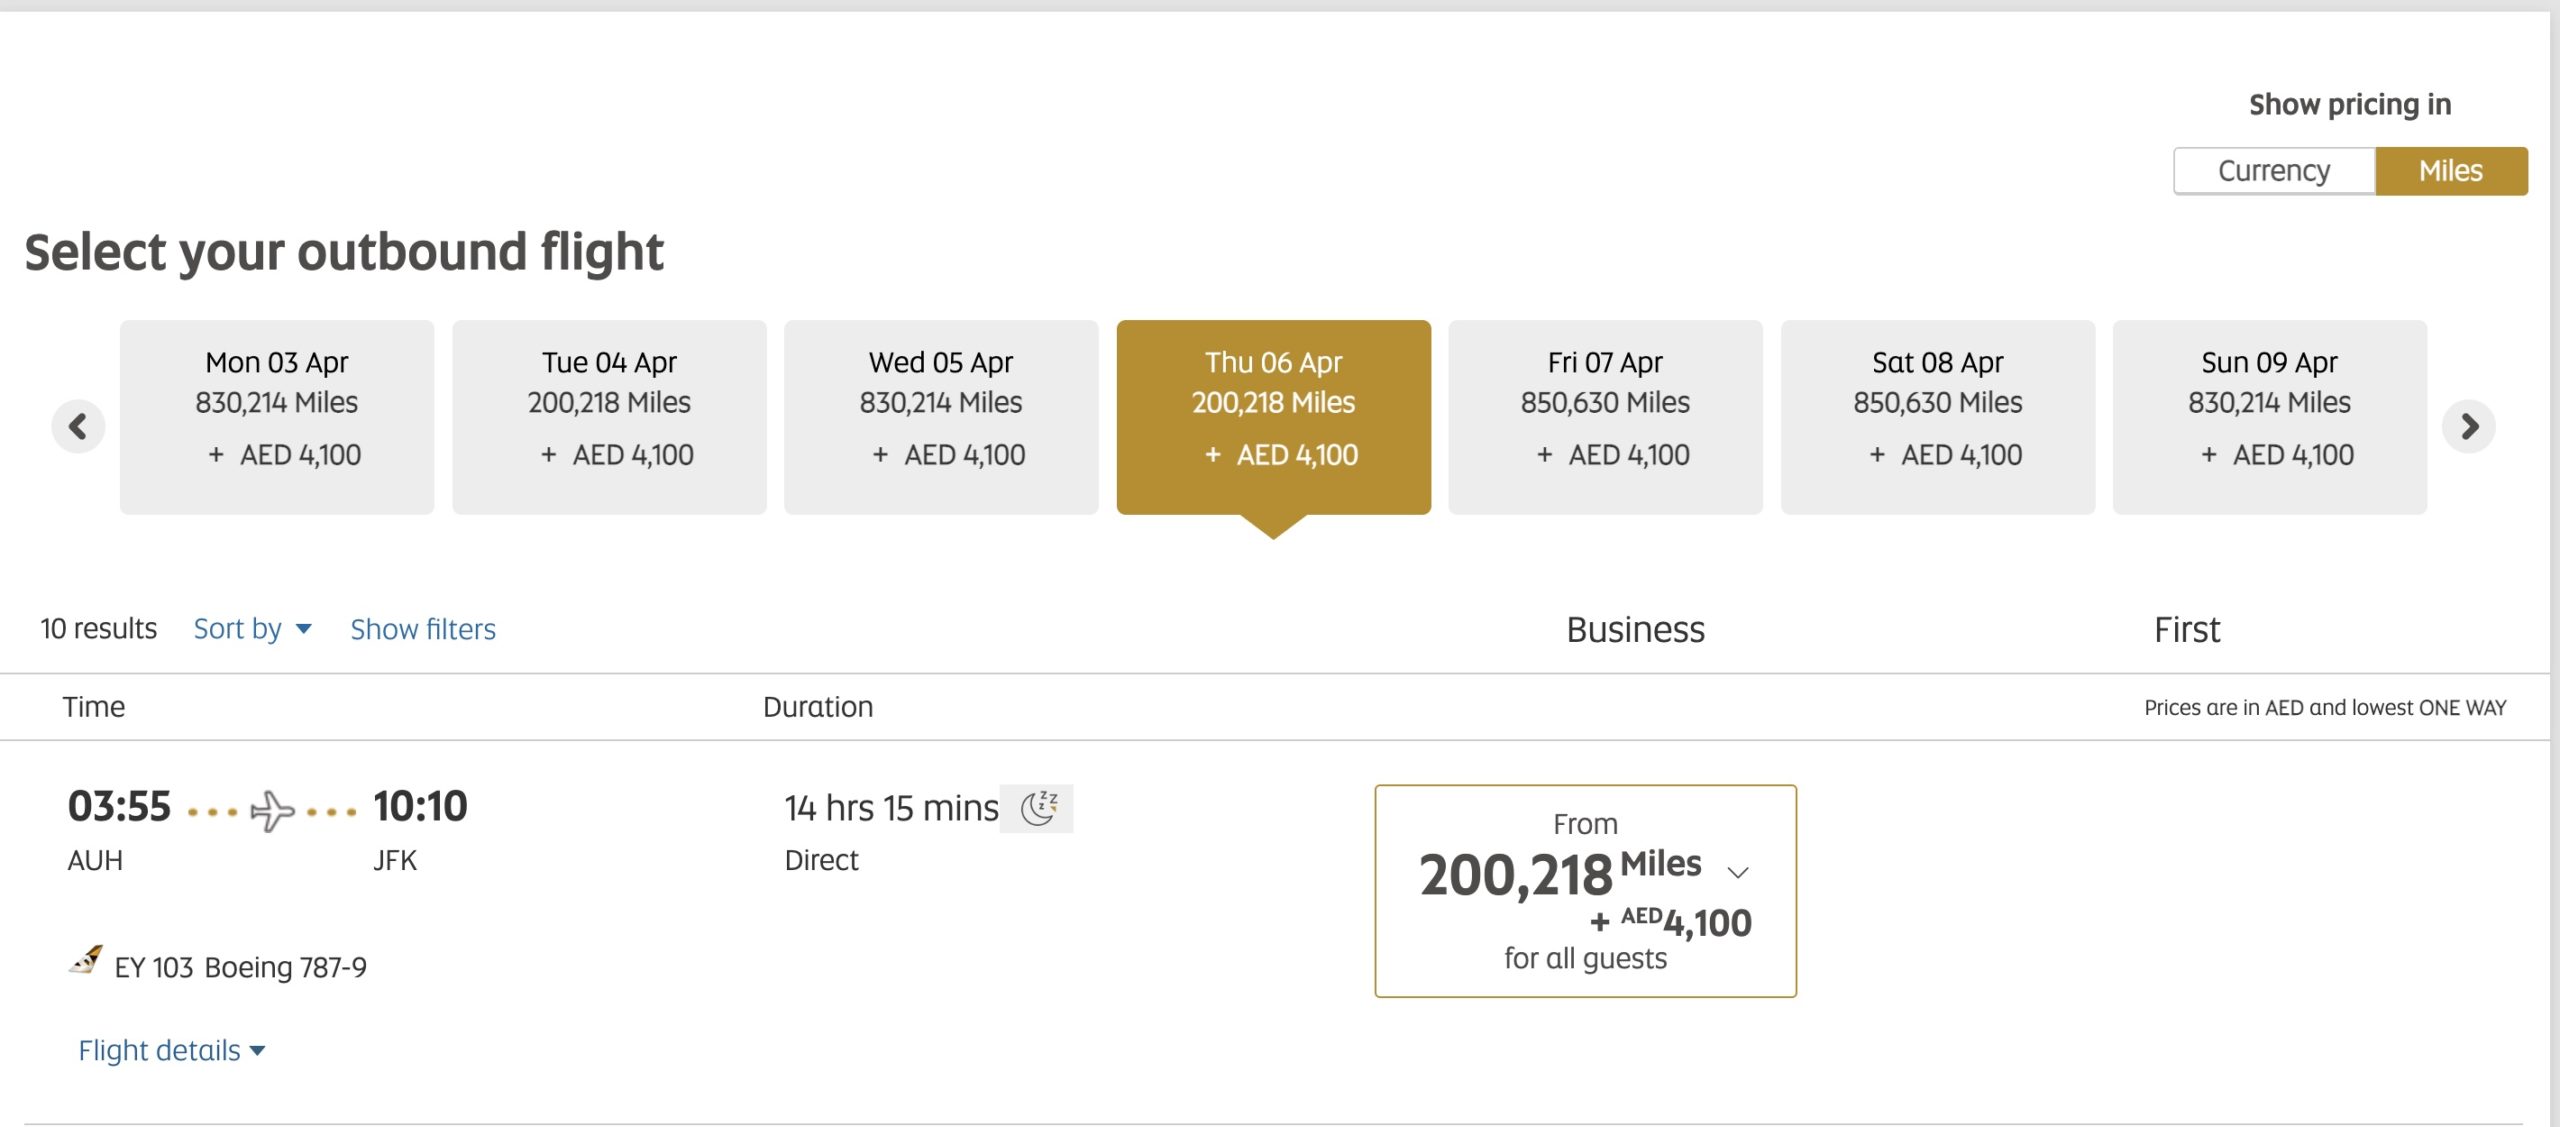Screen dimensions: 2560x1127
Task: Select the Business fare box
Action: tap(1585, 890)
